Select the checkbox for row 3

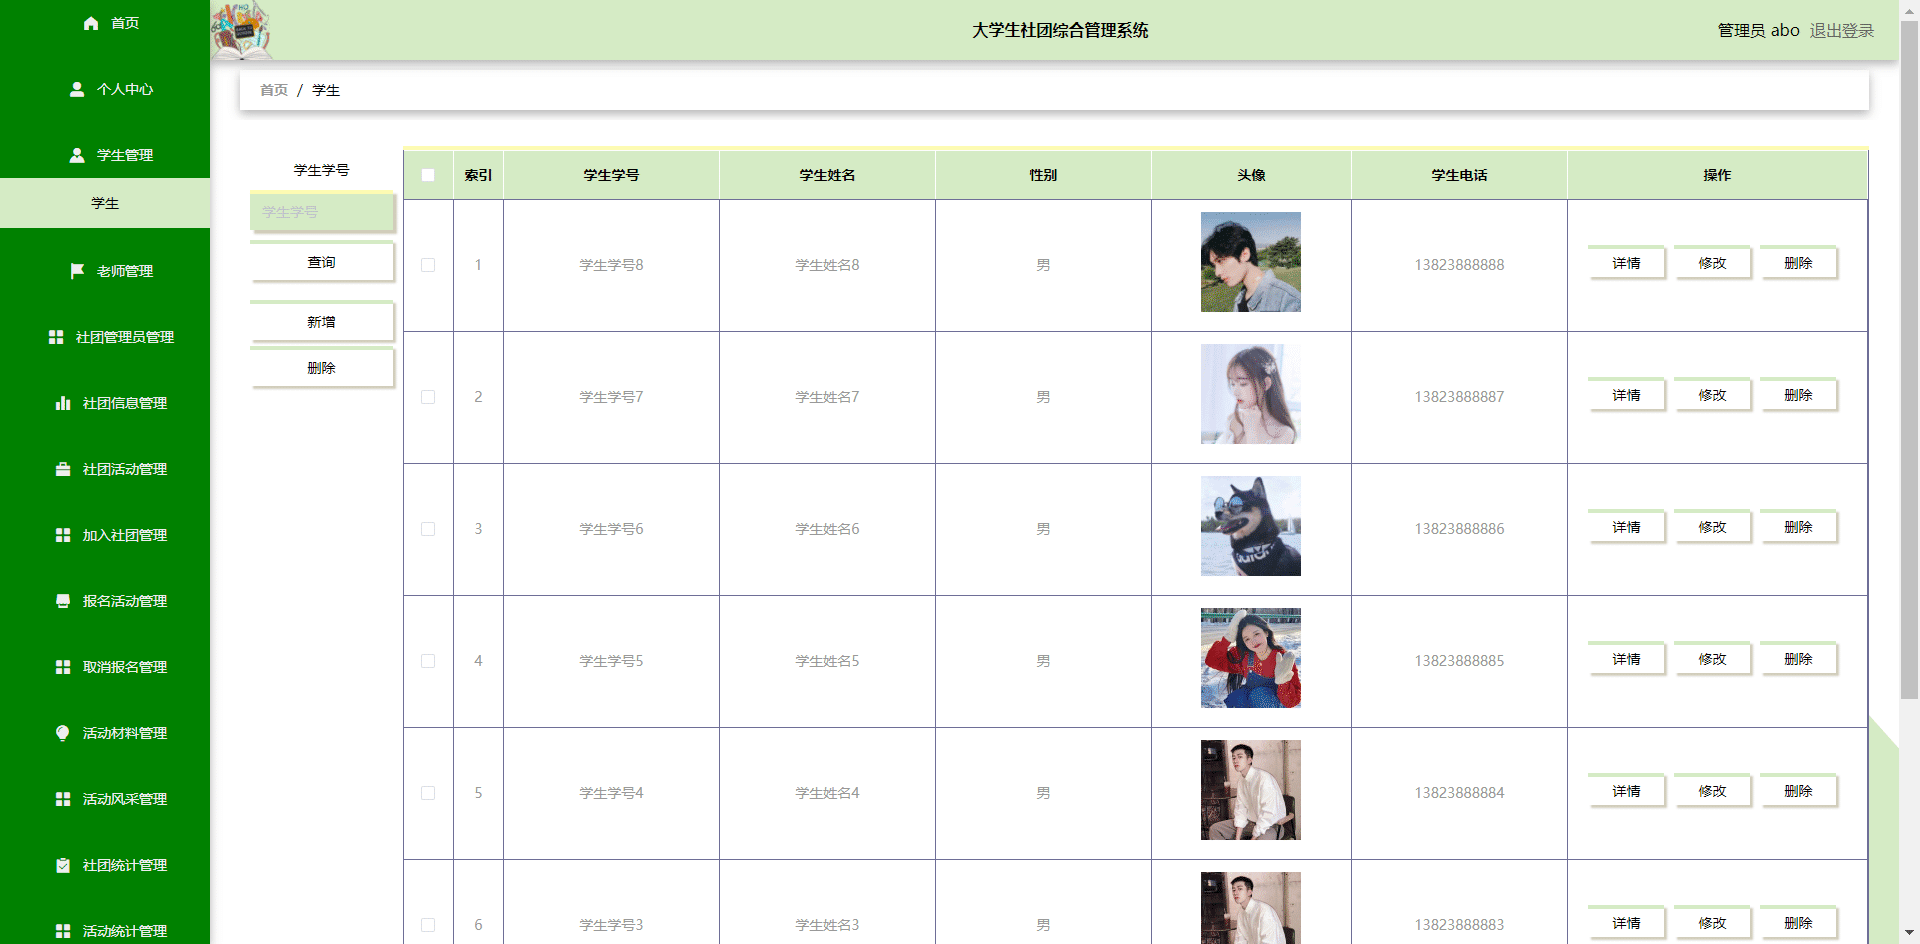428,529
